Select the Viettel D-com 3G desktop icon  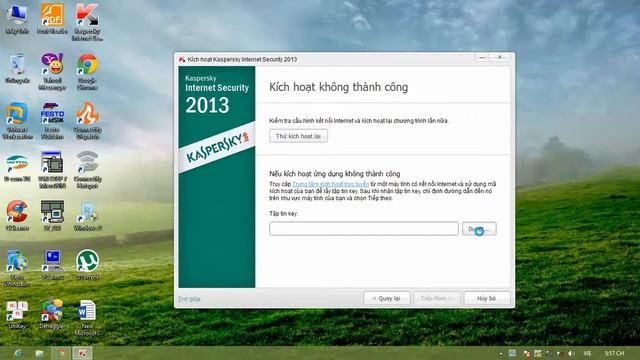click(17, 167)
